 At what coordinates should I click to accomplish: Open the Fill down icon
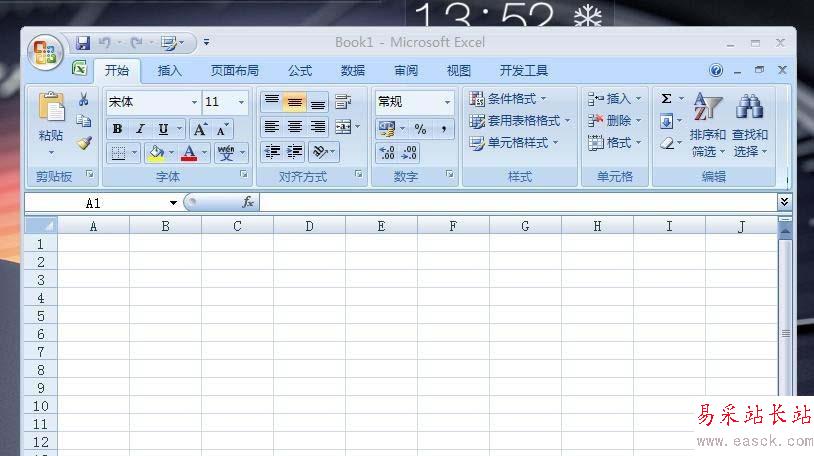tap(666, 121)
